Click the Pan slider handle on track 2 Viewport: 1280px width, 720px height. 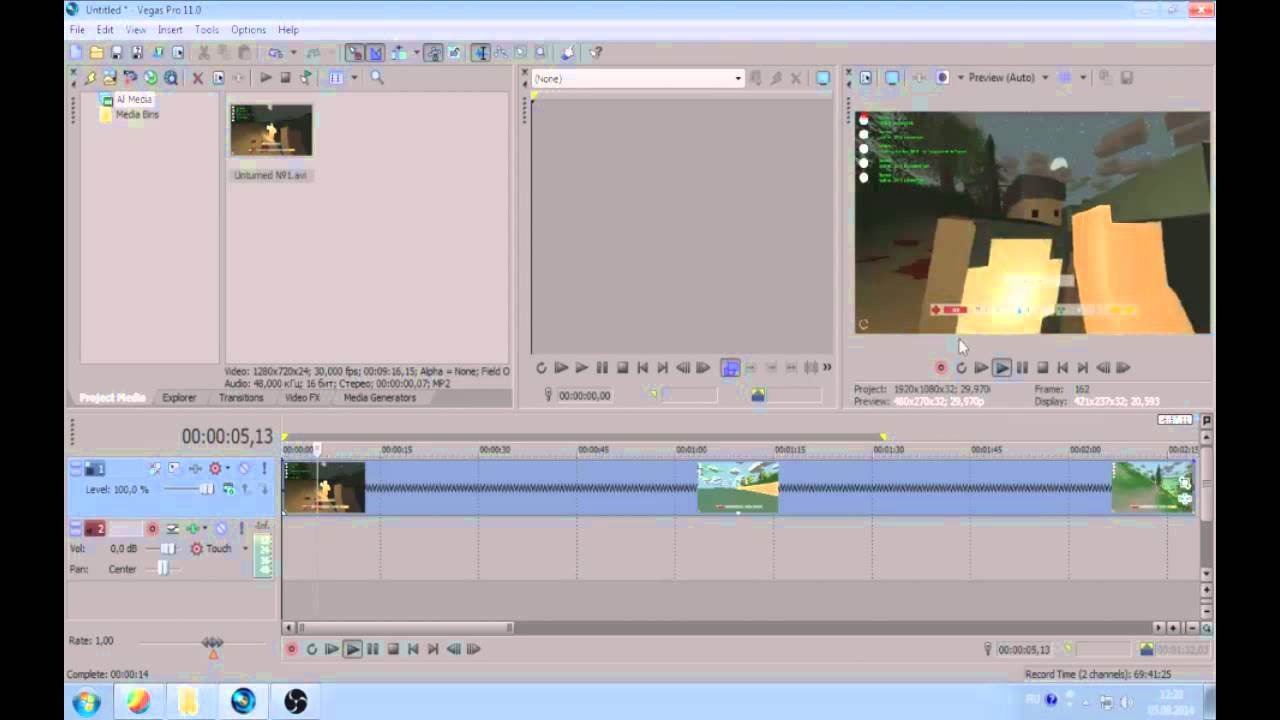coord(163,568)
